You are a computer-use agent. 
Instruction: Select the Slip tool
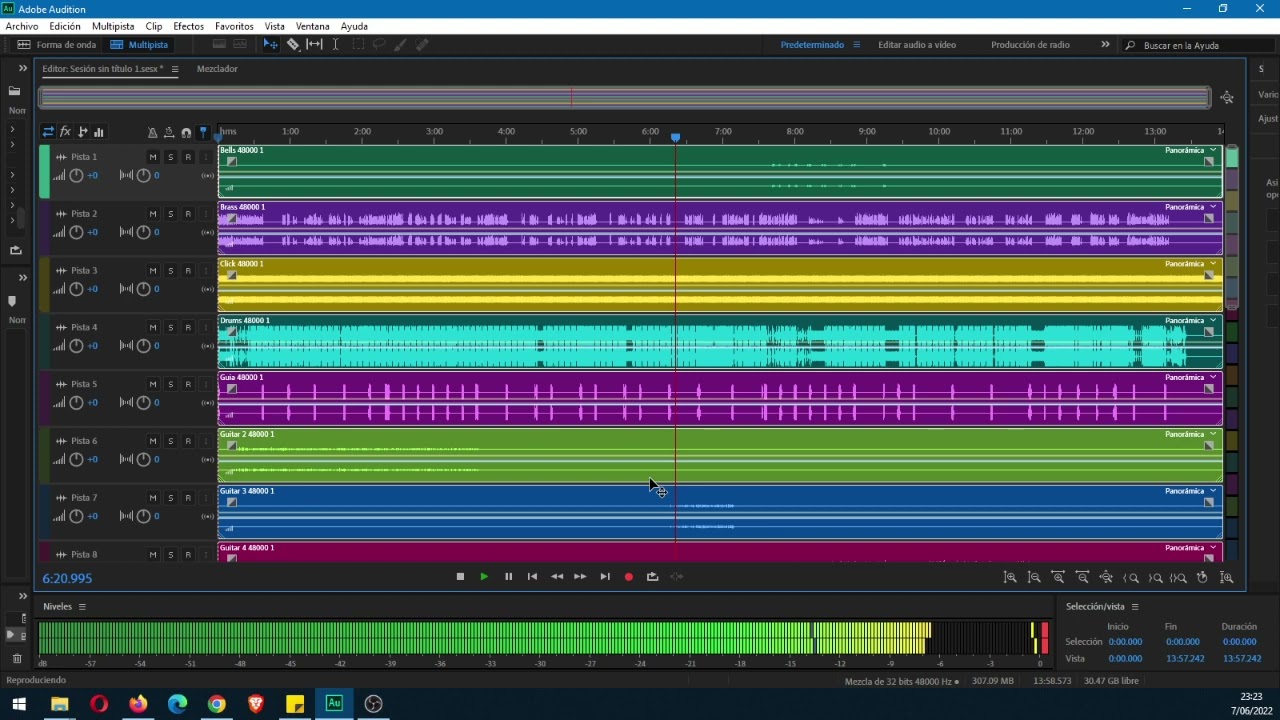coord(314,45)
